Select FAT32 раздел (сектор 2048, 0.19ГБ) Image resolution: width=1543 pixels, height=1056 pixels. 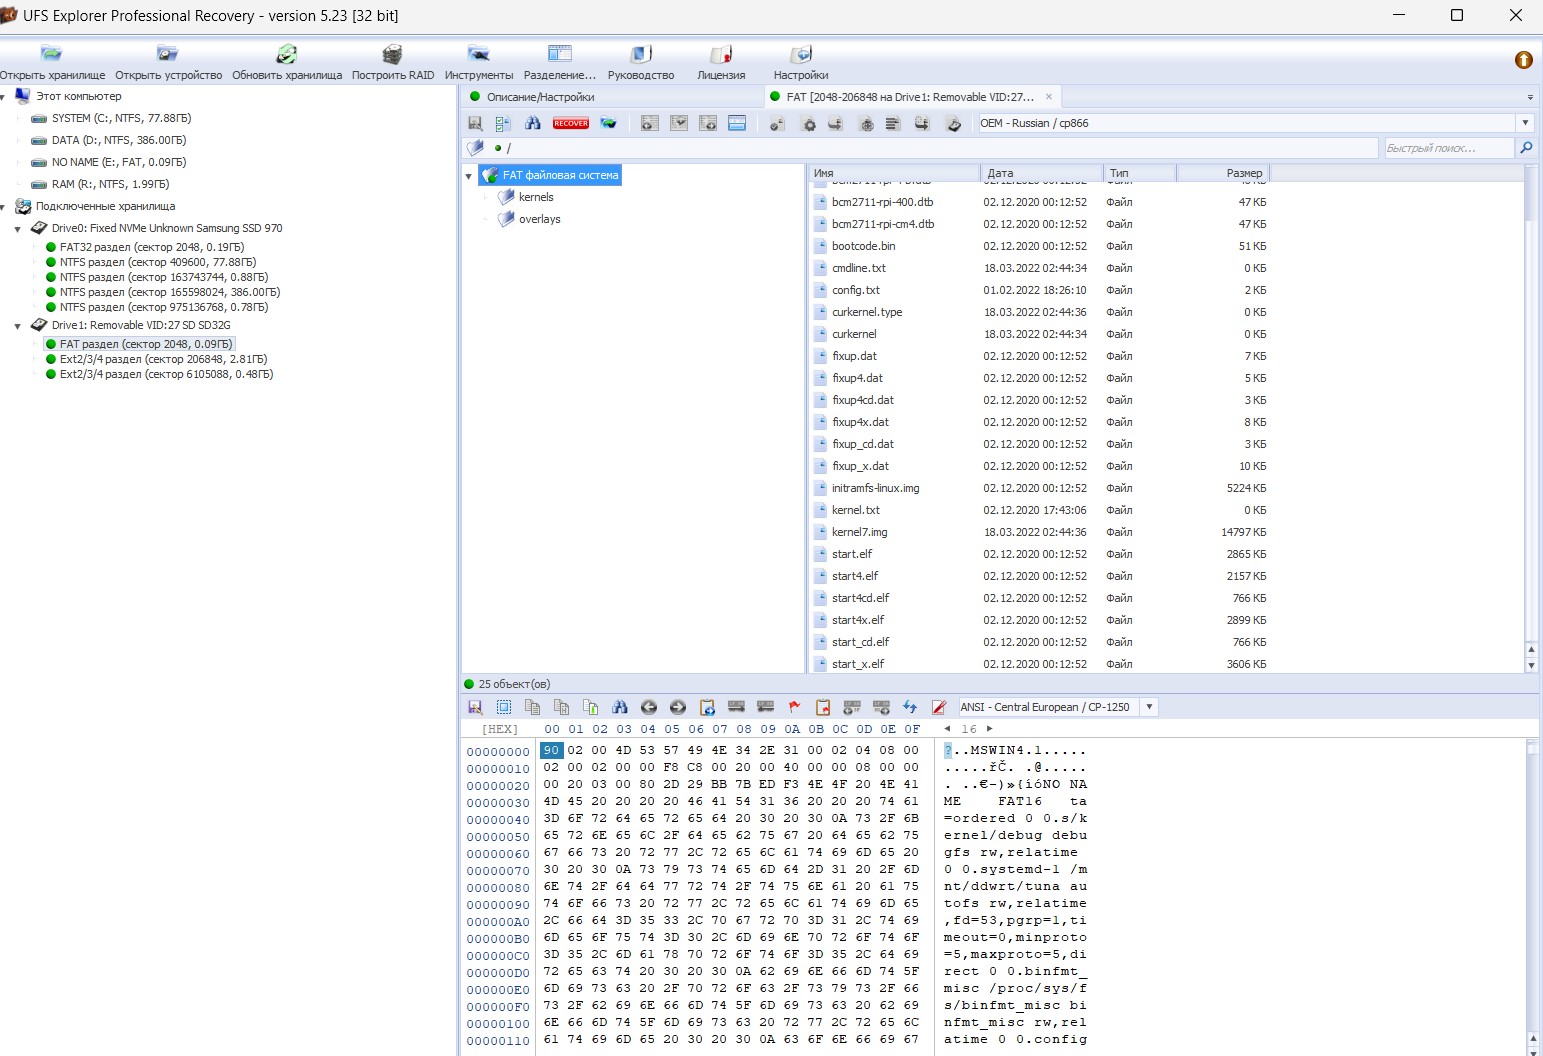pyautogui.click(x=152, y=247)
